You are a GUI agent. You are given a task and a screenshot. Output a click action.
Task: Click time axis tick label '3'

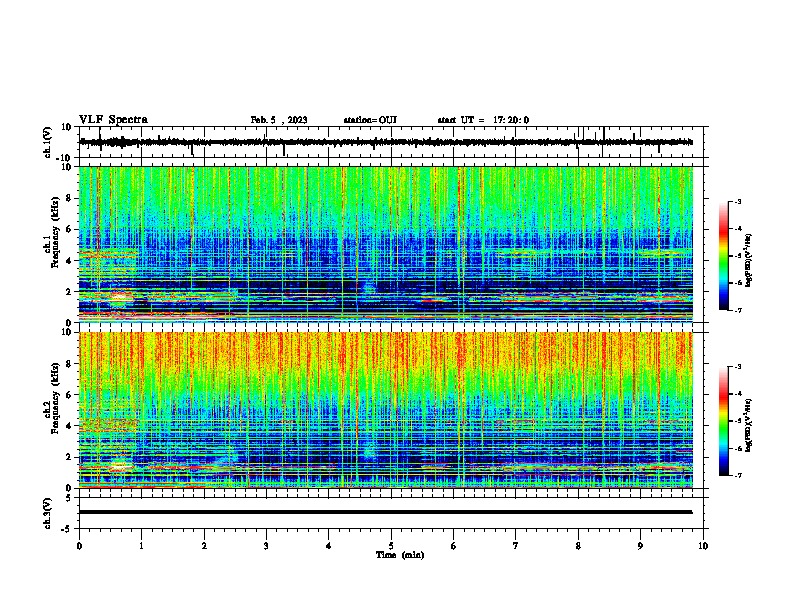click(266, 546)
